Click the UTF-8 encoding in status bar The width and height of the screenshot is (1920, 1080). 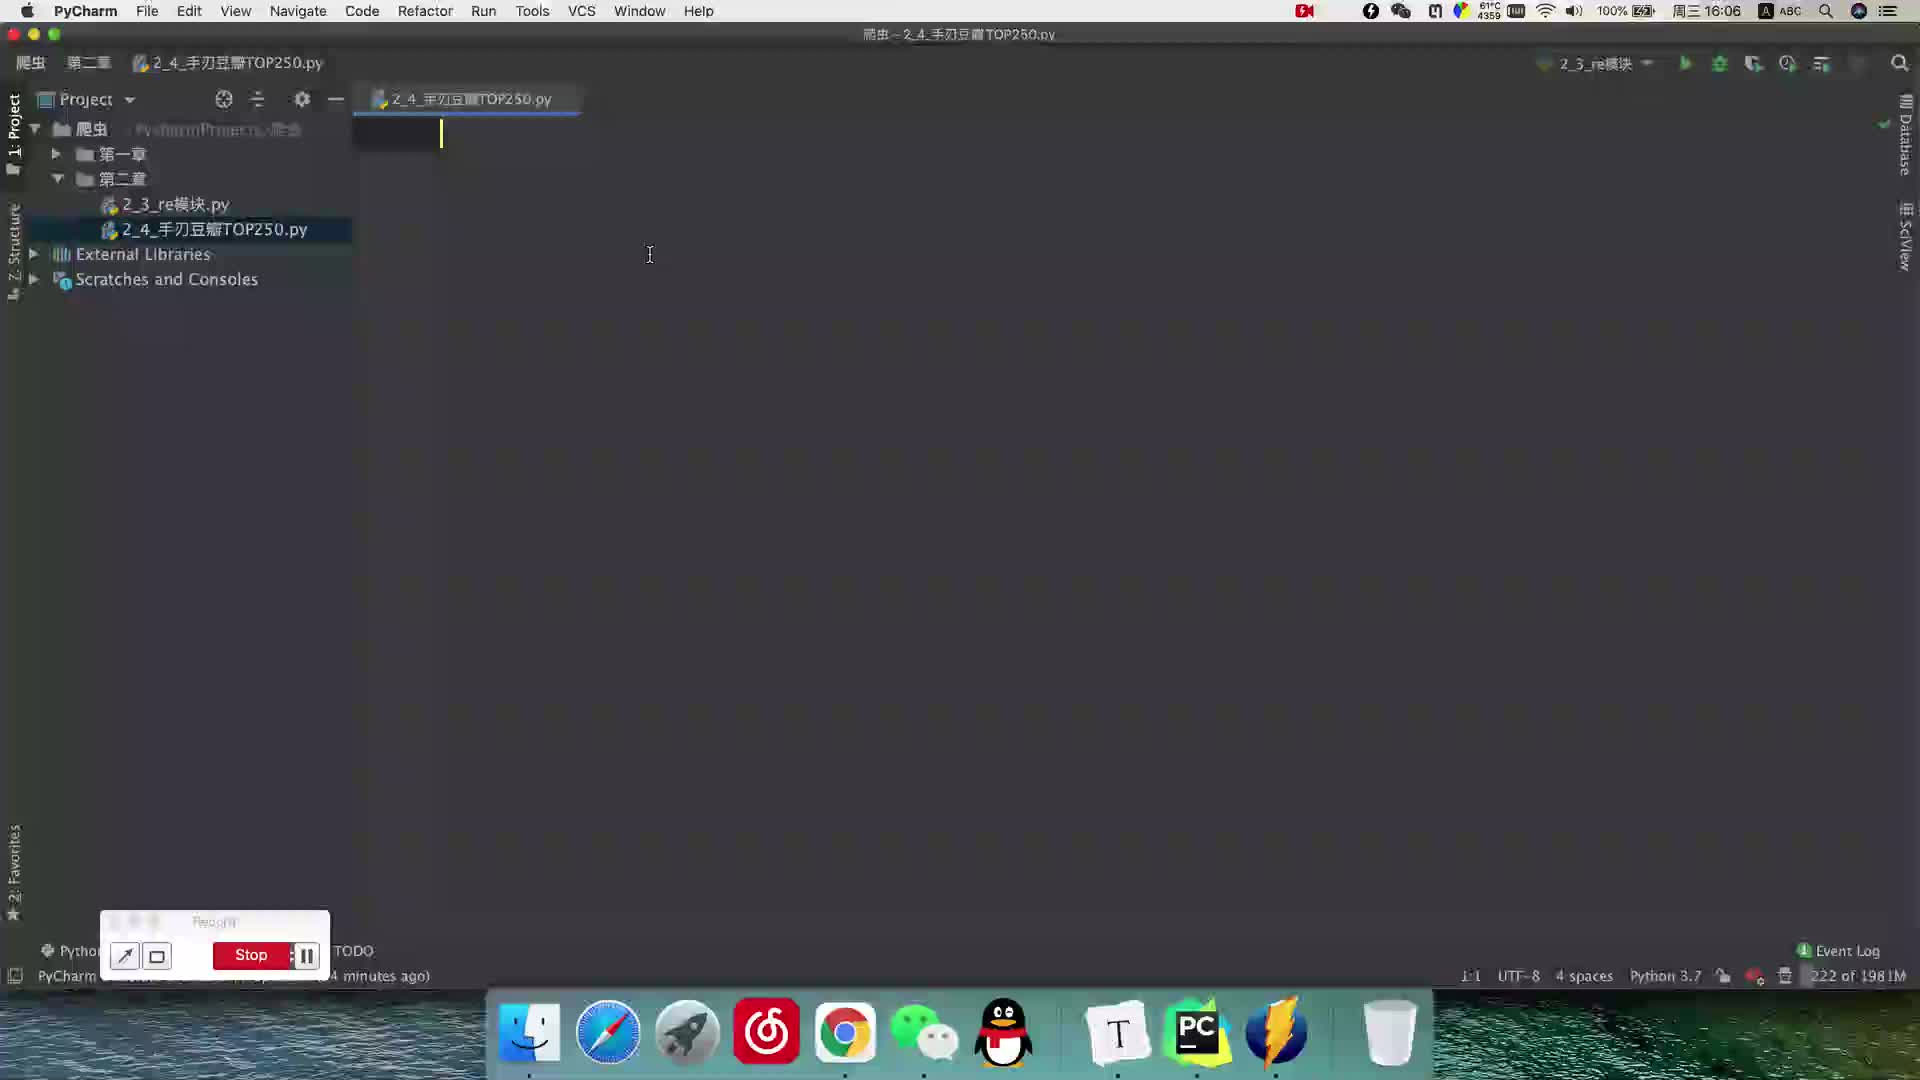pyautogui.click(x=1518, y=976)
